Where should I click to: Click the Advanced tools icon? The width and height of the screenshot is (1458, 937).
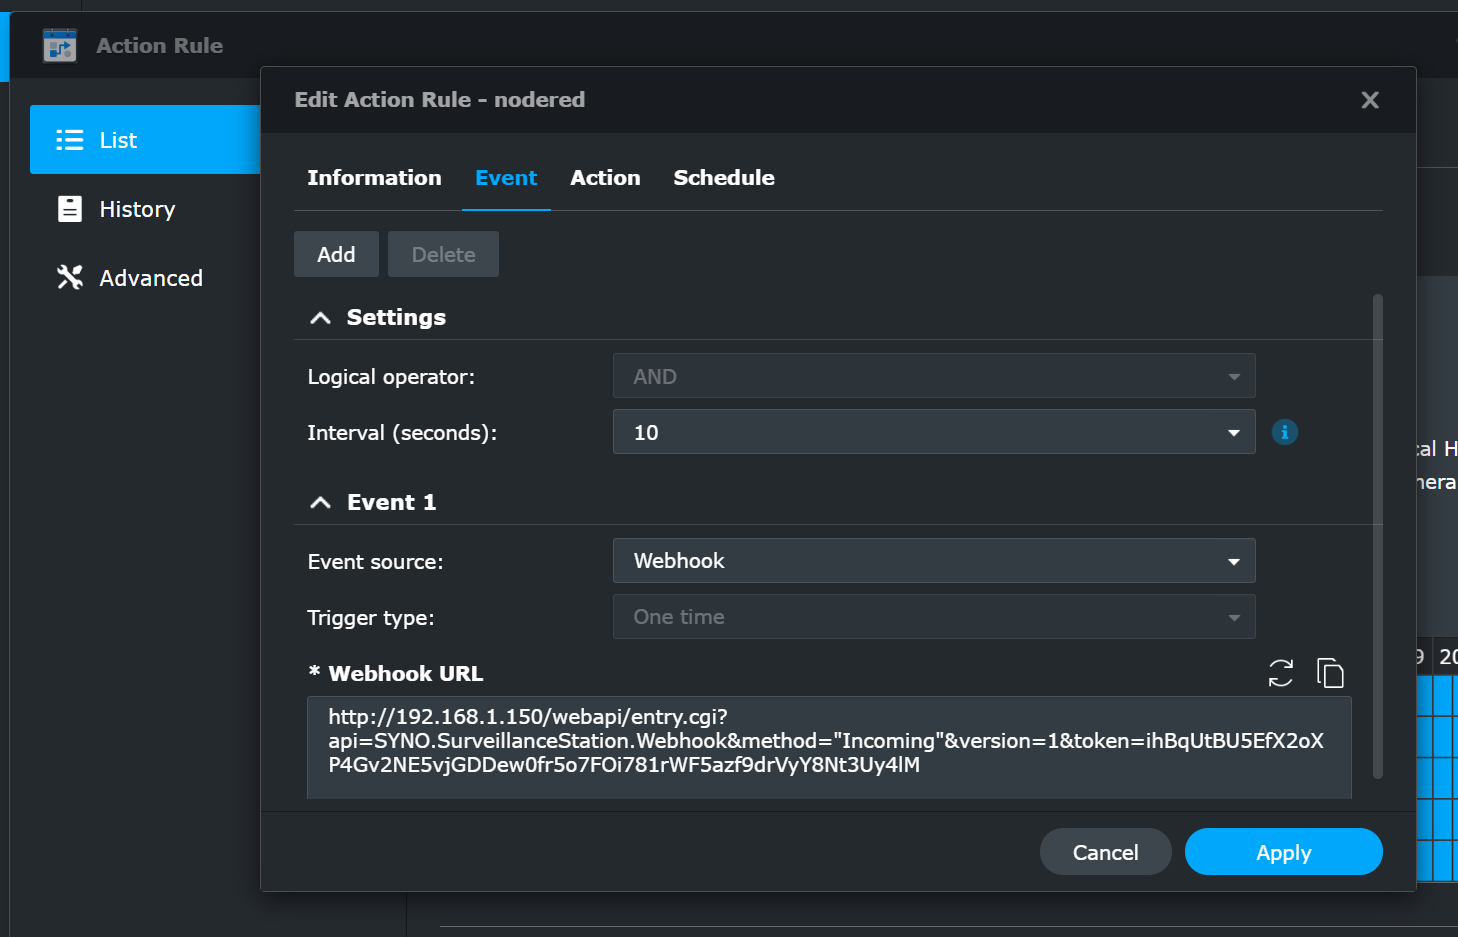tap(69, 277)
